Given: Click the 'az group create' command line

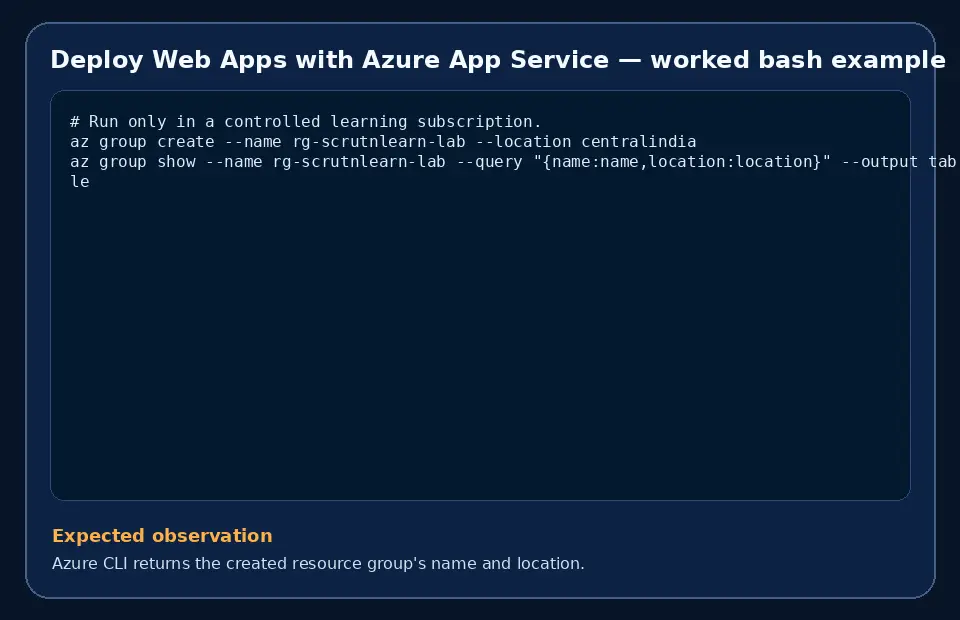Looking at the screenshot, I should click(x=383, y=141).
